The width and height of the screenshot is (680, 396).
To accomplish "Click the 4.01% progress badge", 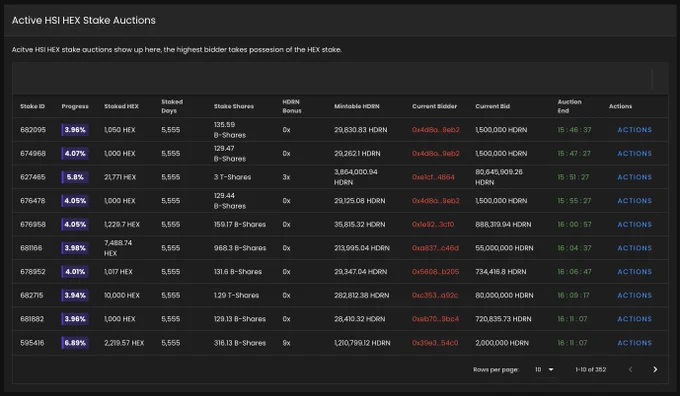I will pyautogui.click(x=75, y=272).
